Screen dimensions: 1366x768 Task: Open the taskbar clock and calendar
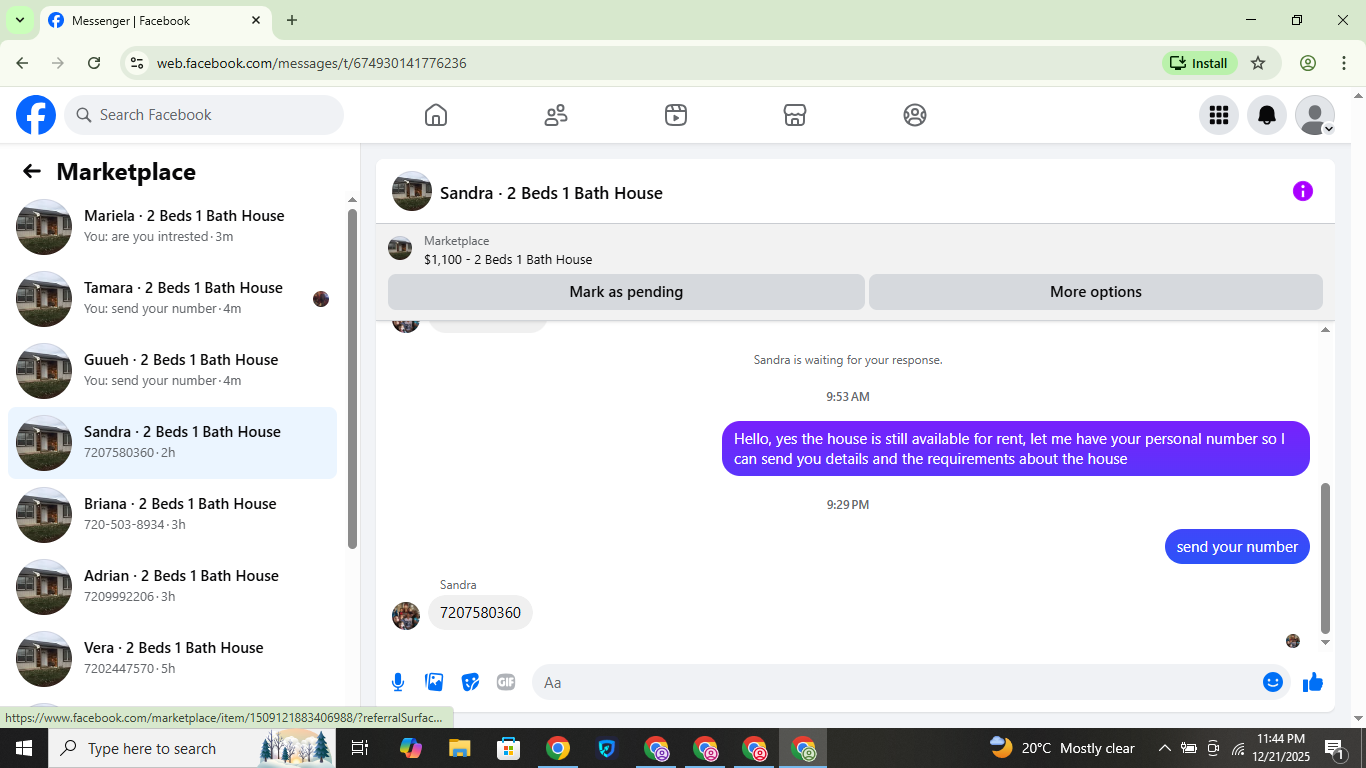pos(1280,748)
